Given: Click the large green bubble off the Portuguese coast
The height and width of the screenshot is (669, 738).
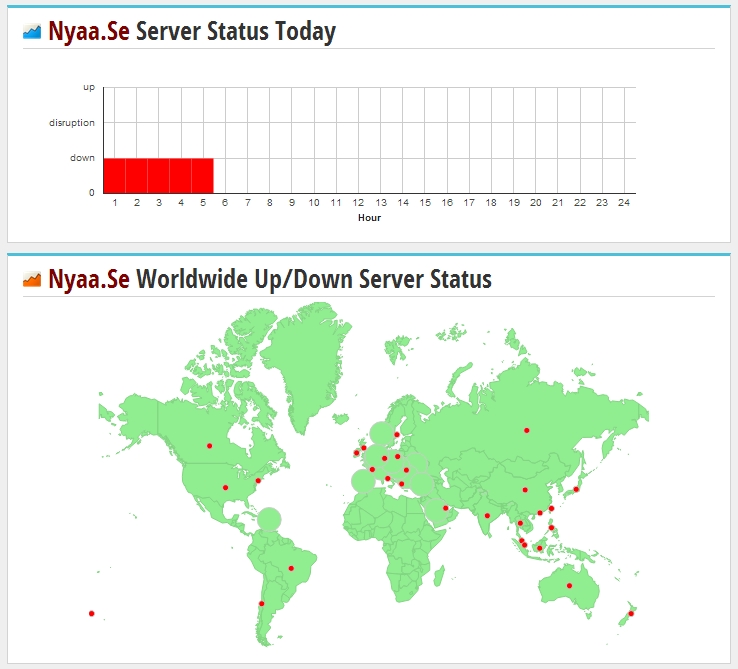Looking at the screenshot, I should point(363,482).
